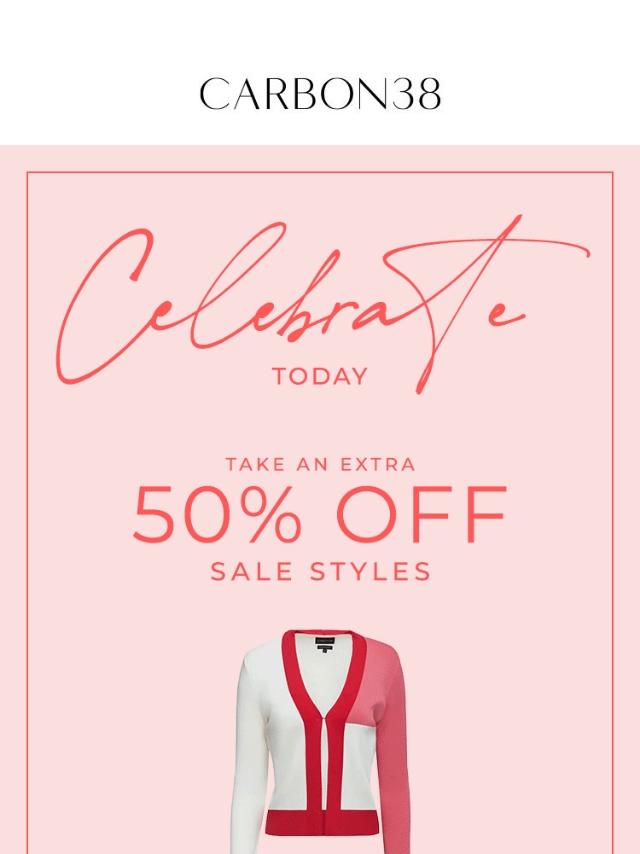Click the word OFF in promo
This screenshot has width=640, height=854.
click(x=422, y=515)
